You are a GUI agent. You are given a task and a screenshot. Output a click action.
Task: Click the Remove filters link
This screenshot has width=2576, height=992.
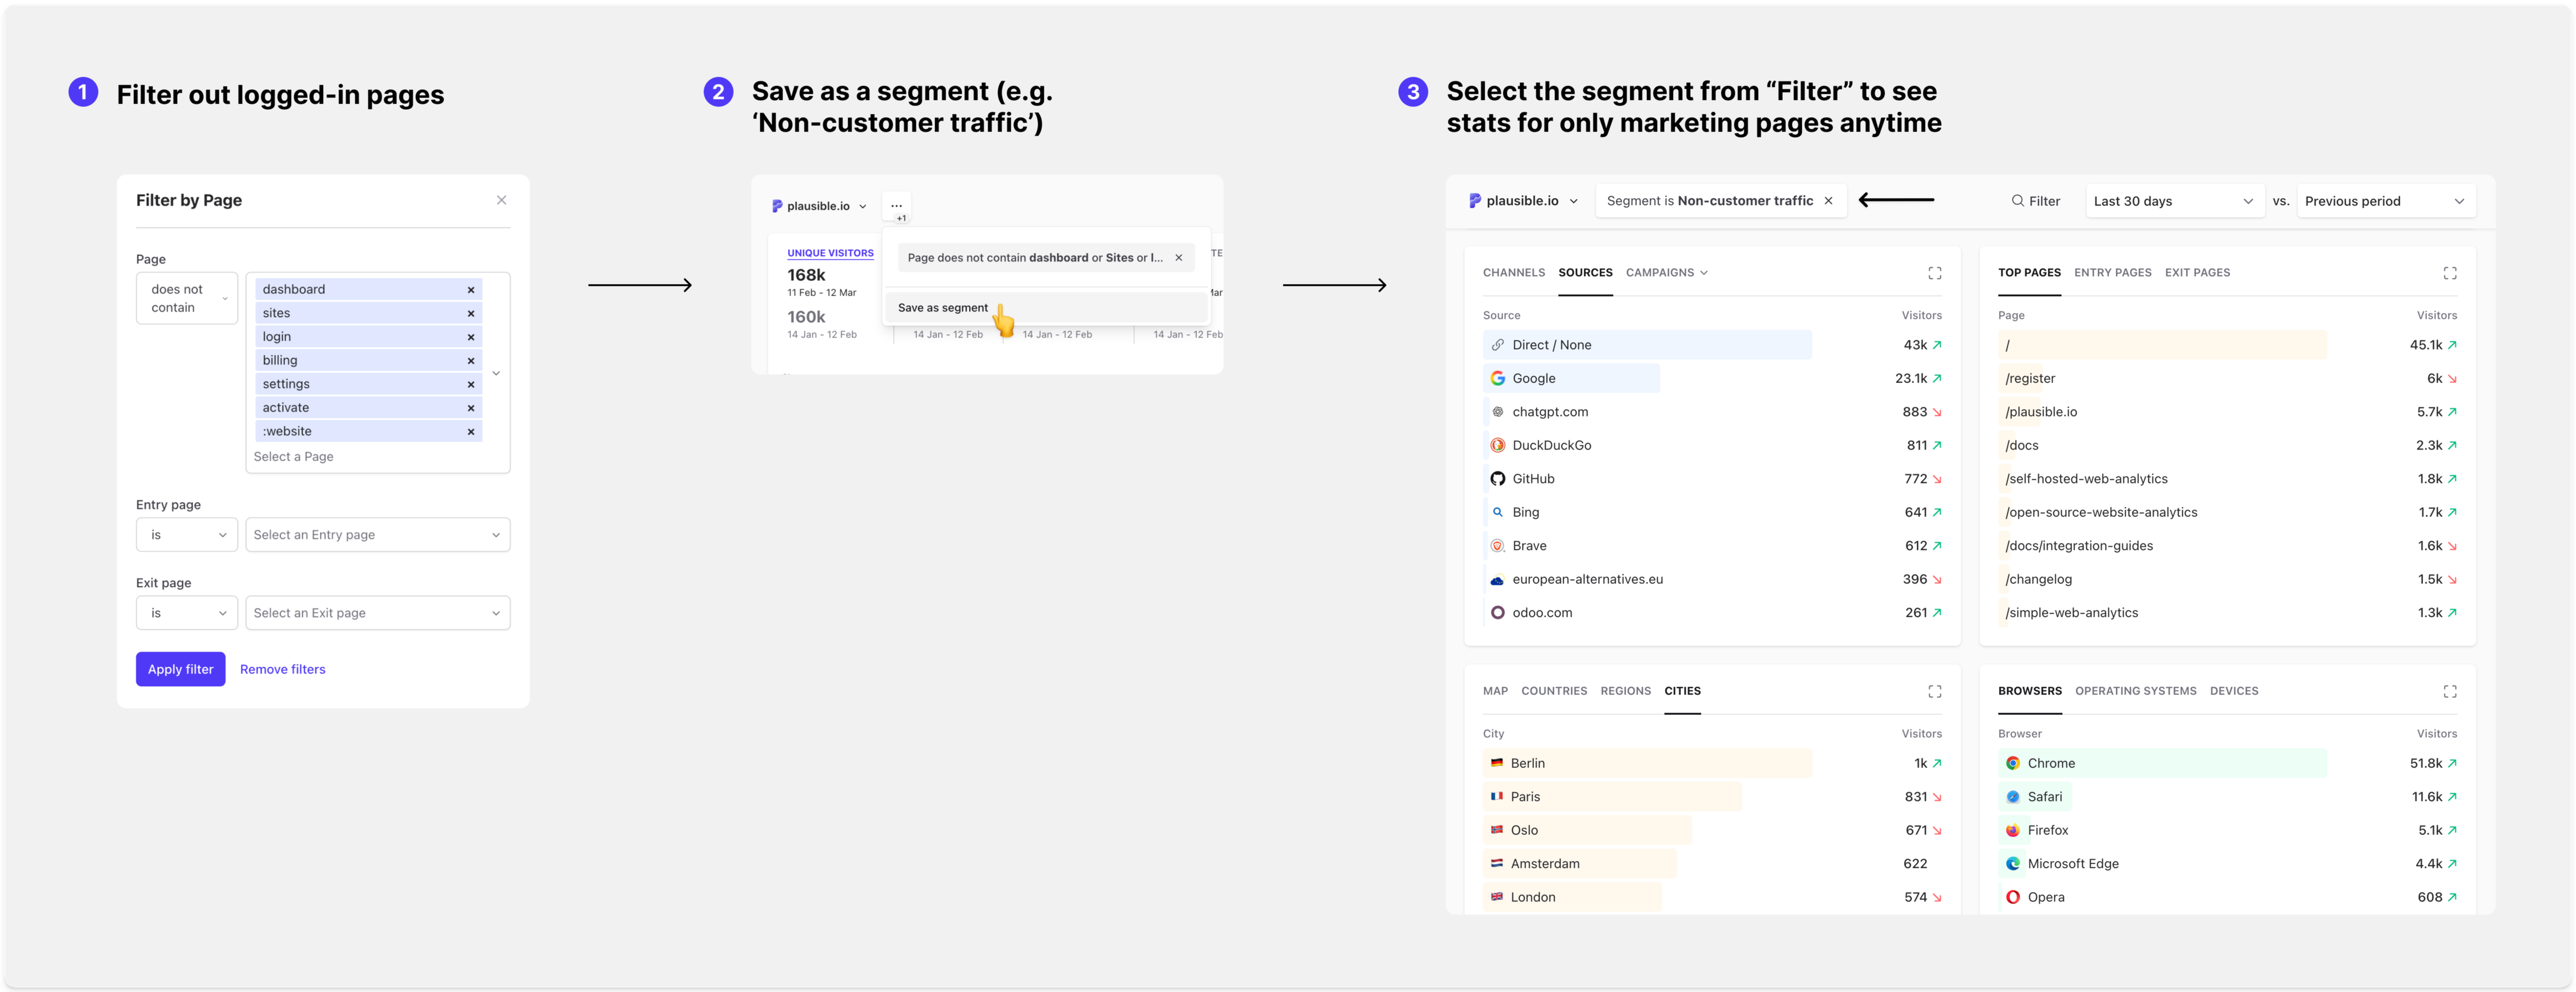pyautogui.click(x=282, y=669)
